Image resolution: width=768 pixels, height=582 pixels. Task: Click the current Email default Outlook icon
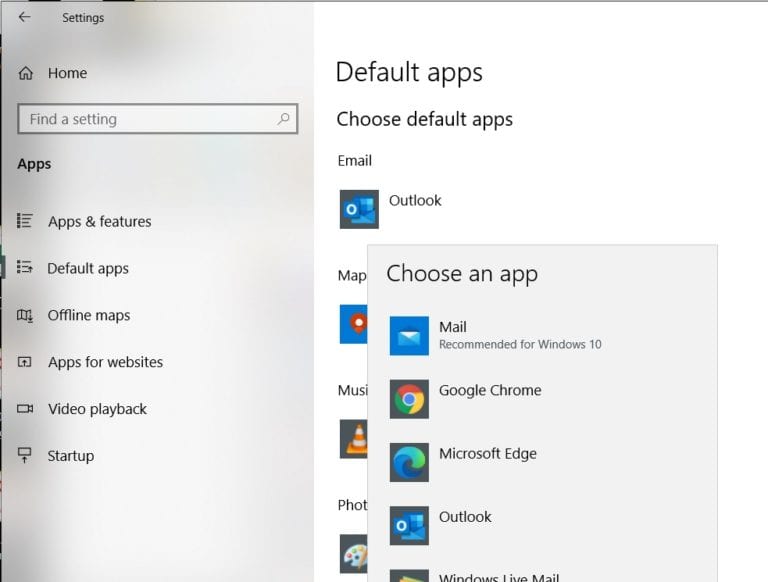click(359, 209)
